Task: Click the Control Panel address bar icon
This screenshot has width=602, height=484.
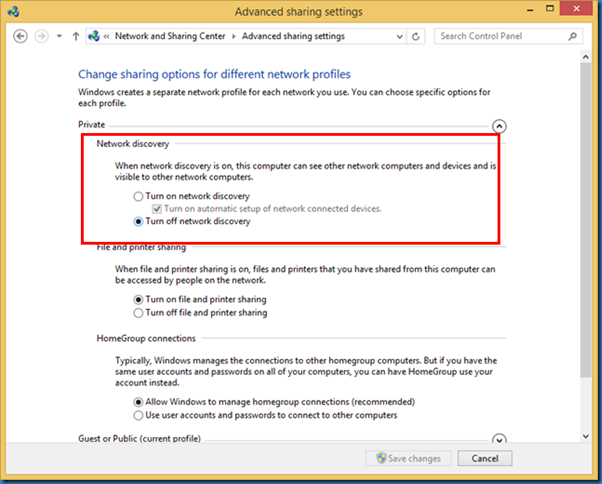Action: (x=94, y=36)
